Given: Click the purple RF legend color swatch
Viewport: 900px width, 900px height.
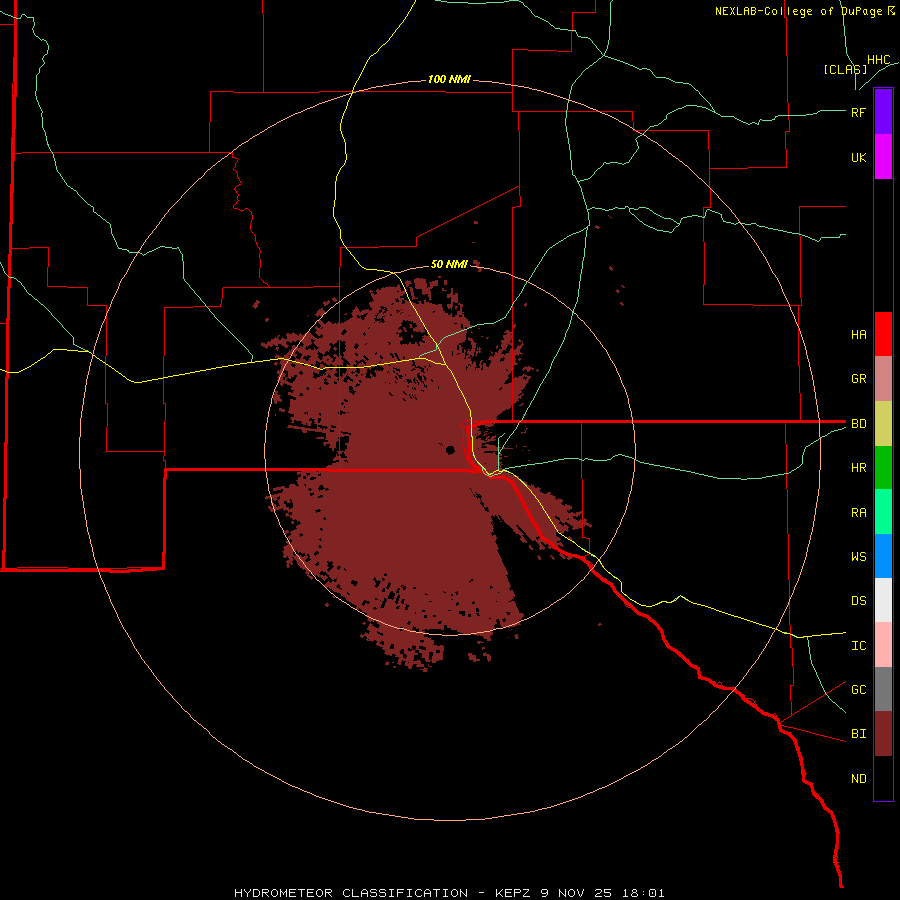Looking at the screenshot, I should [883, 112].
